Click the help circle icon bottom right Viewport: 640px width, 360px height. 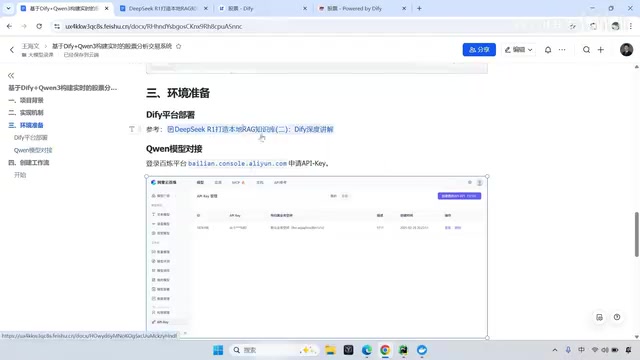[617, 317]
